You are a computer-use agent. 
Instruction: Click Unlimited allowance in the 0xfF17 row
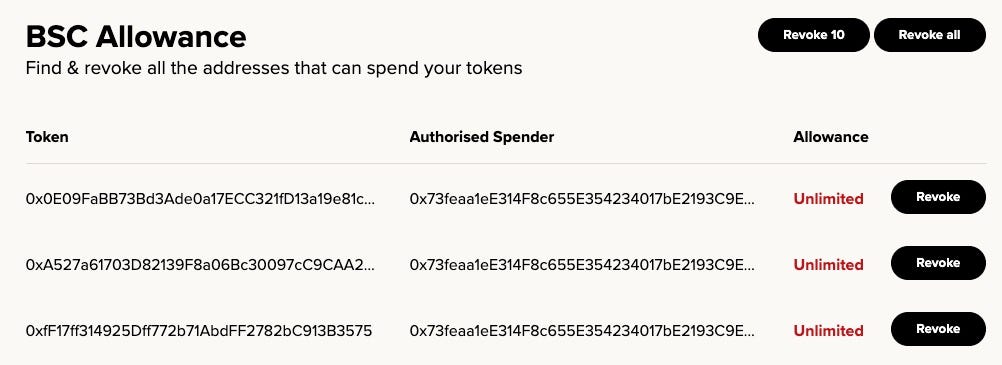click(828, 330)
